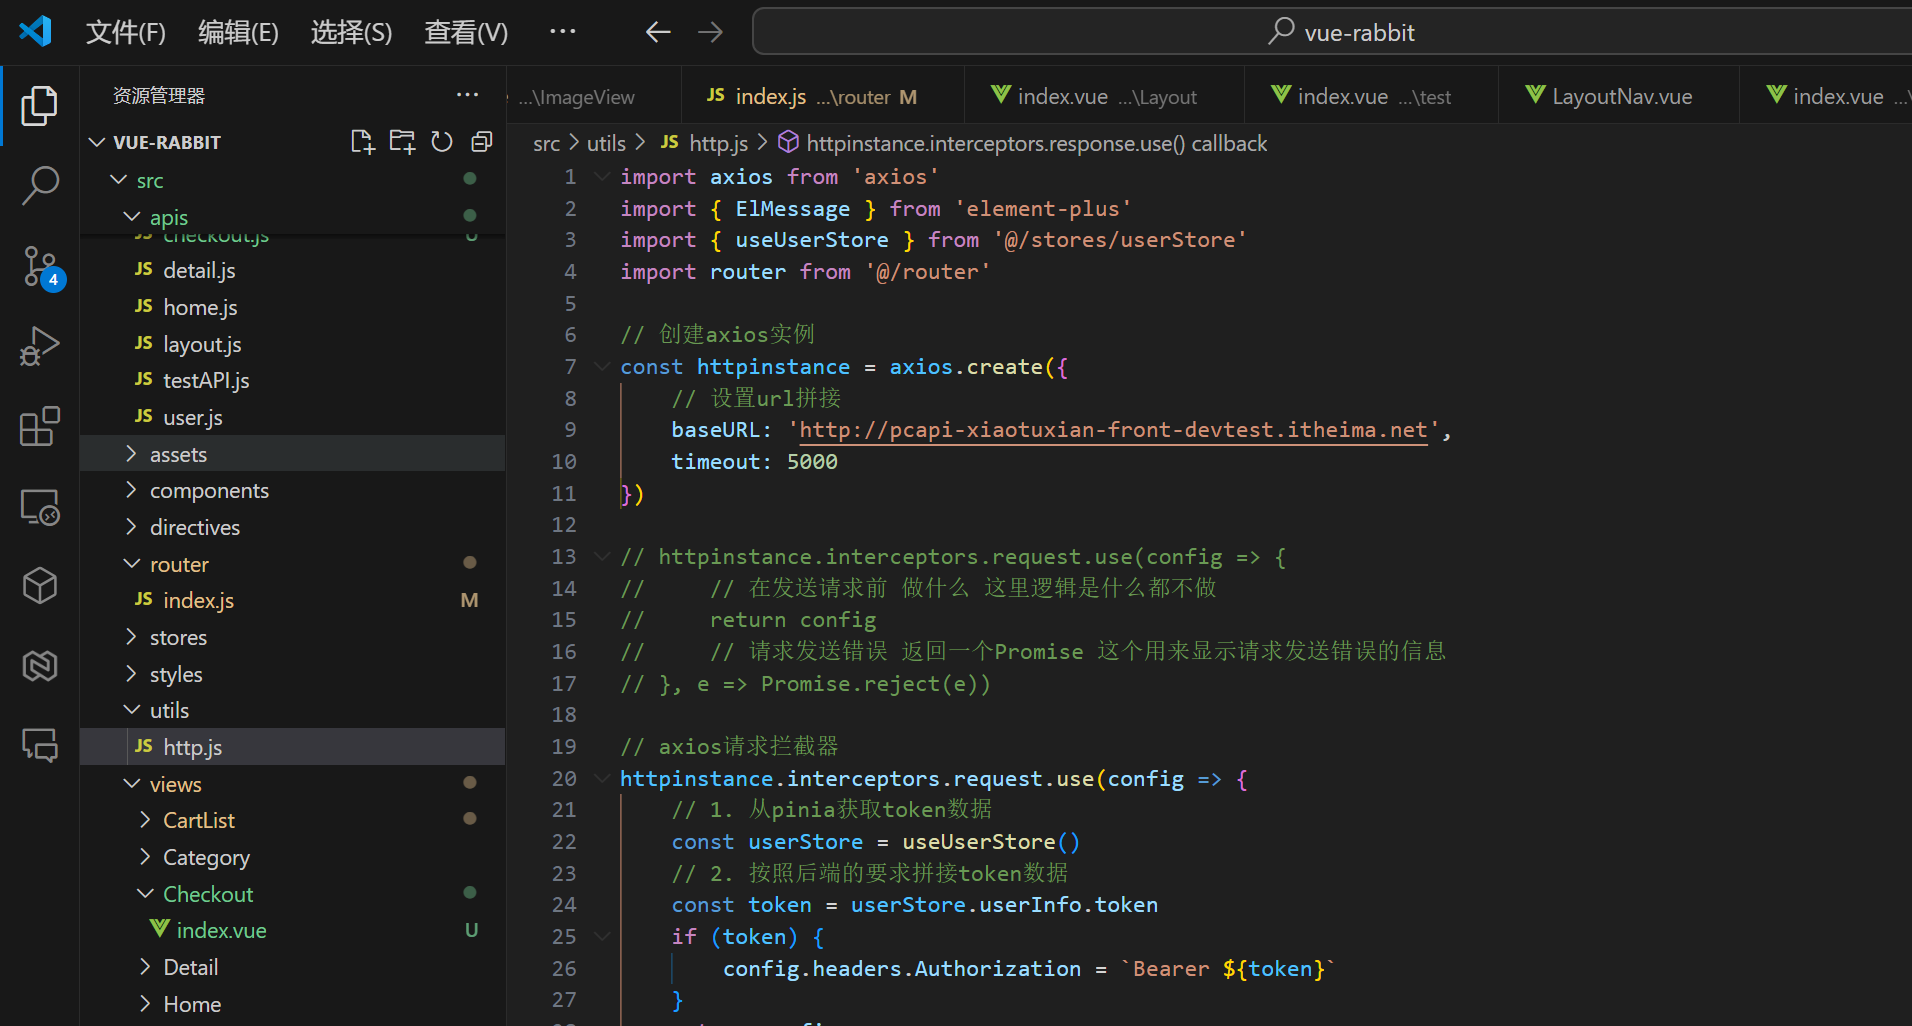Image resolution: width=1912 pixels, height=1026 pixels.
Task: Click line number 24 in gutter
Action: (x=564, y=905)
